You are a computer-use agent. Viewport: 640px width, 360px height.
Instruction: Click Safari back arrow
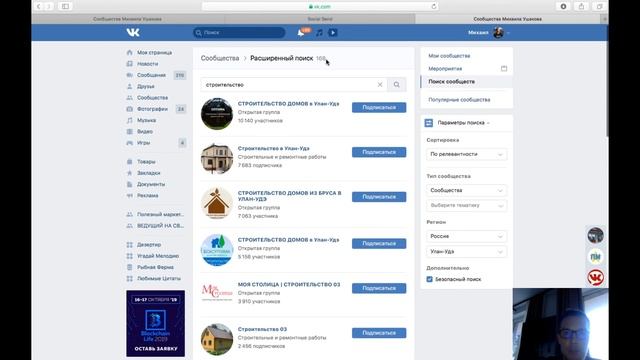(x=39, y=6)
